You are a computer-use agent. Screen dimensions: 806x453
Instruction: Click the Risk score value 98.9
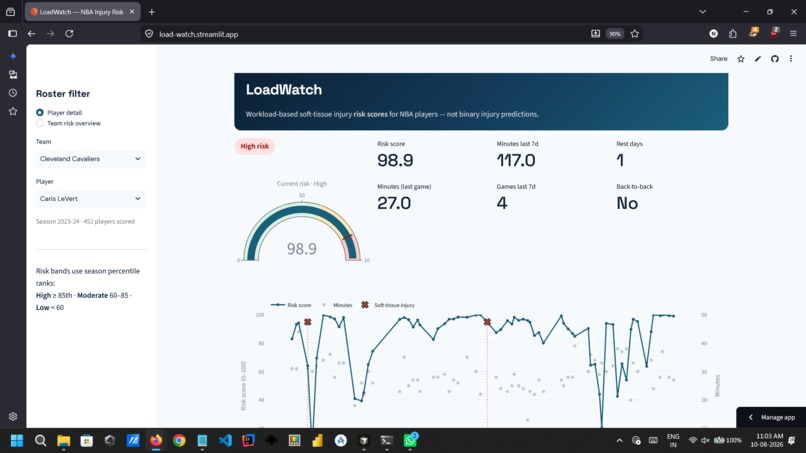click(x=395, y=160)
